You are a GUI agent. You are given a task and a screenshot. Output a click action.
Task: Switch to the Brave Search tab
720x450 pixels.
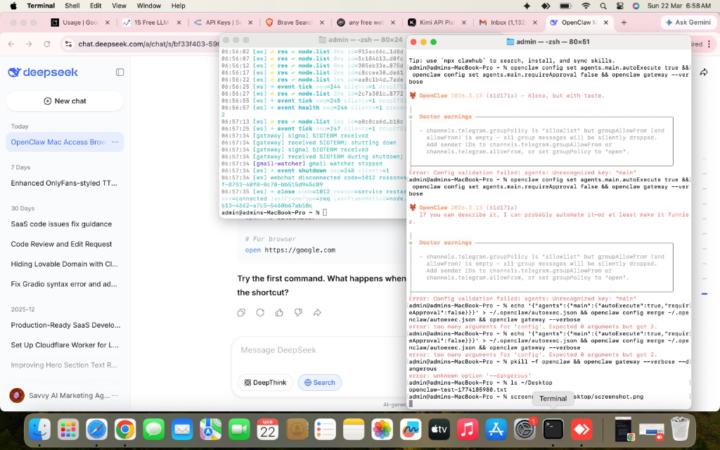[294, 22]
